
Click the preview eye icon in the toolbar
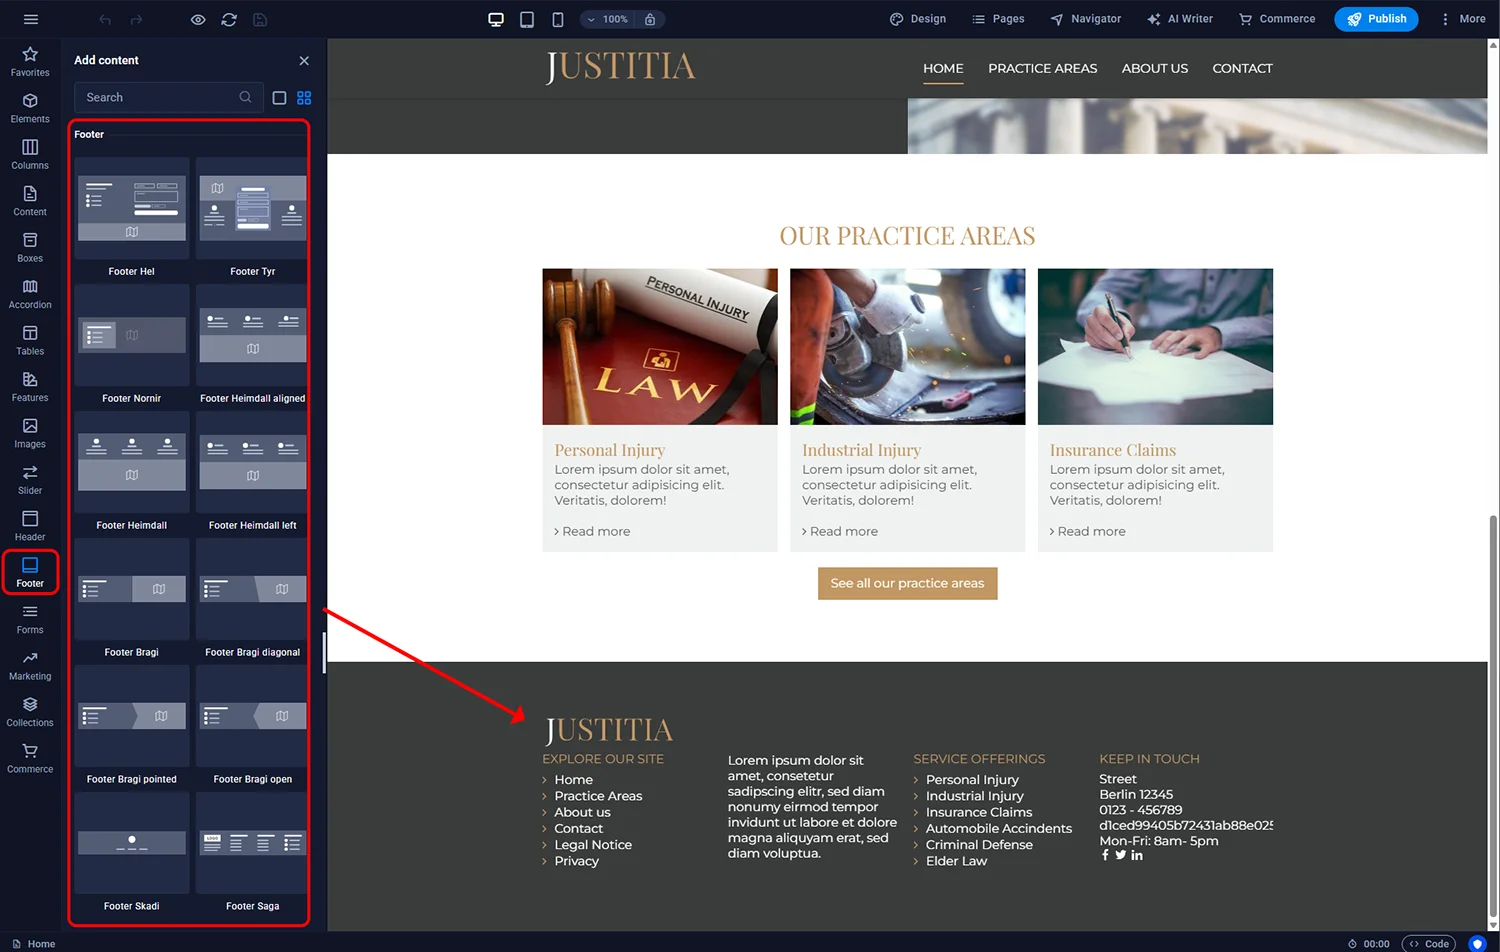tap(197, 19)
